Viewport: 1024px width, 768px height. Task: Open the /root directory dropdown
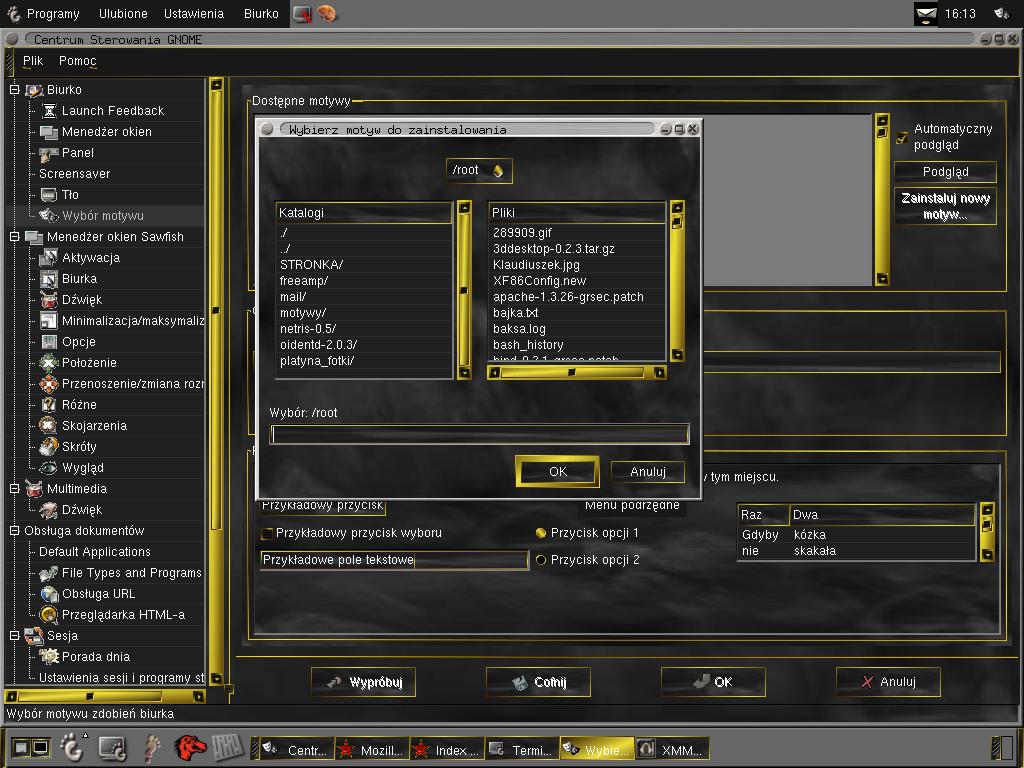(479, 170)
